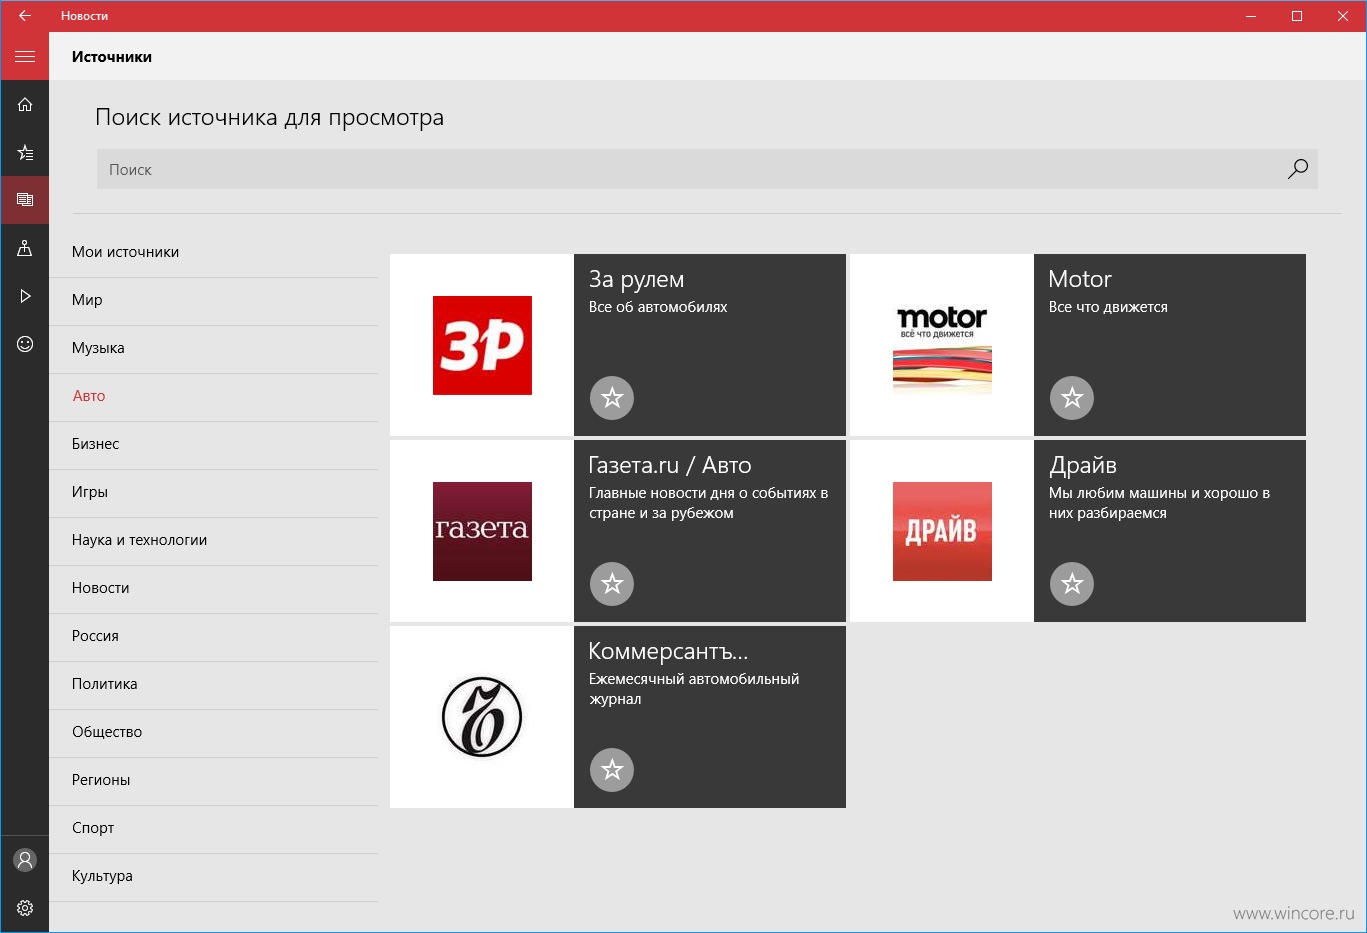Favorite the За рулем source star
Image resolution: width=1367 pixels, height=933 pixels.
[612, 398]
